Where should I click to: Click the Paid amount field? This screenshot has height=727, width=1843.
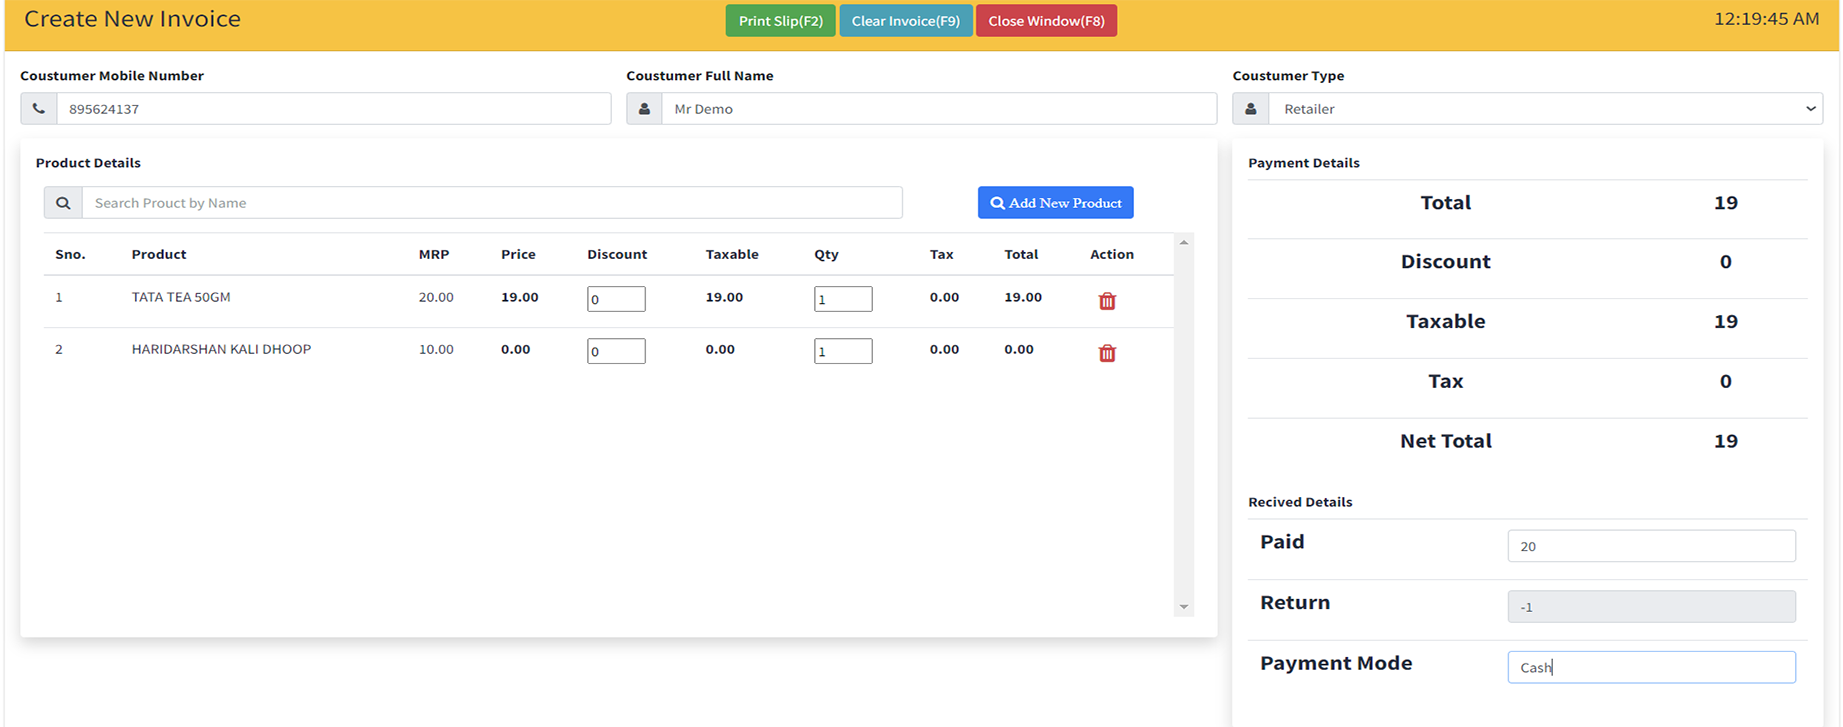pyautogui.click(x=1651, y=546)
